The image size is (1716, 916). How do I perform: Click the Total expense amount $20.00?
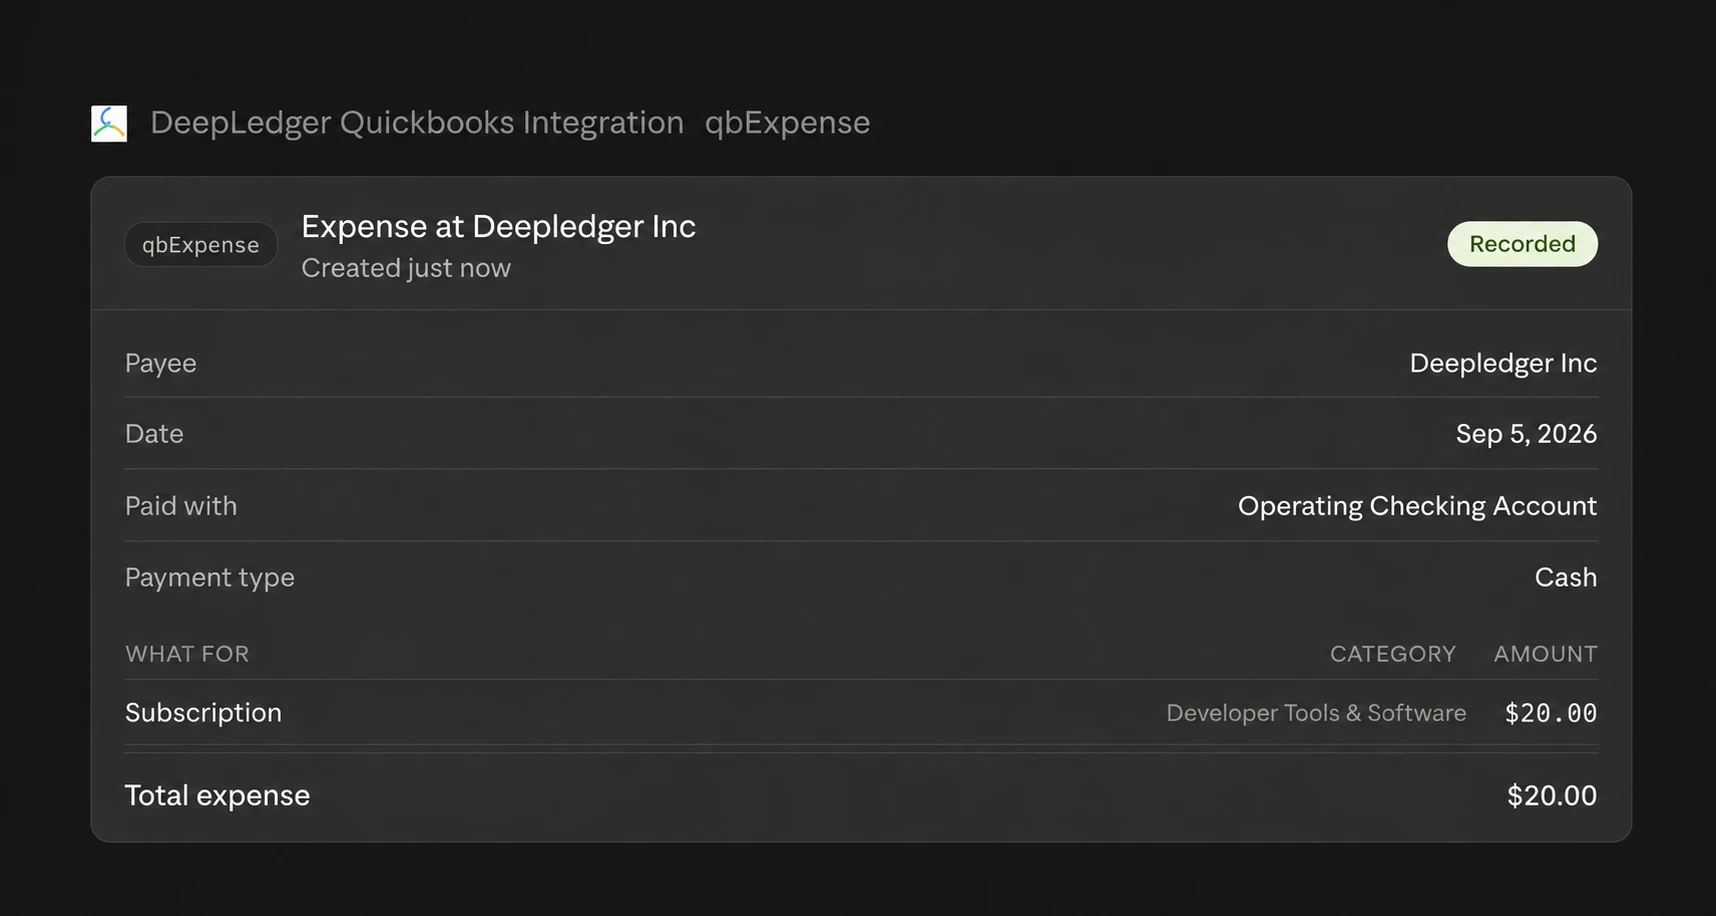[x=1552, y=796]
